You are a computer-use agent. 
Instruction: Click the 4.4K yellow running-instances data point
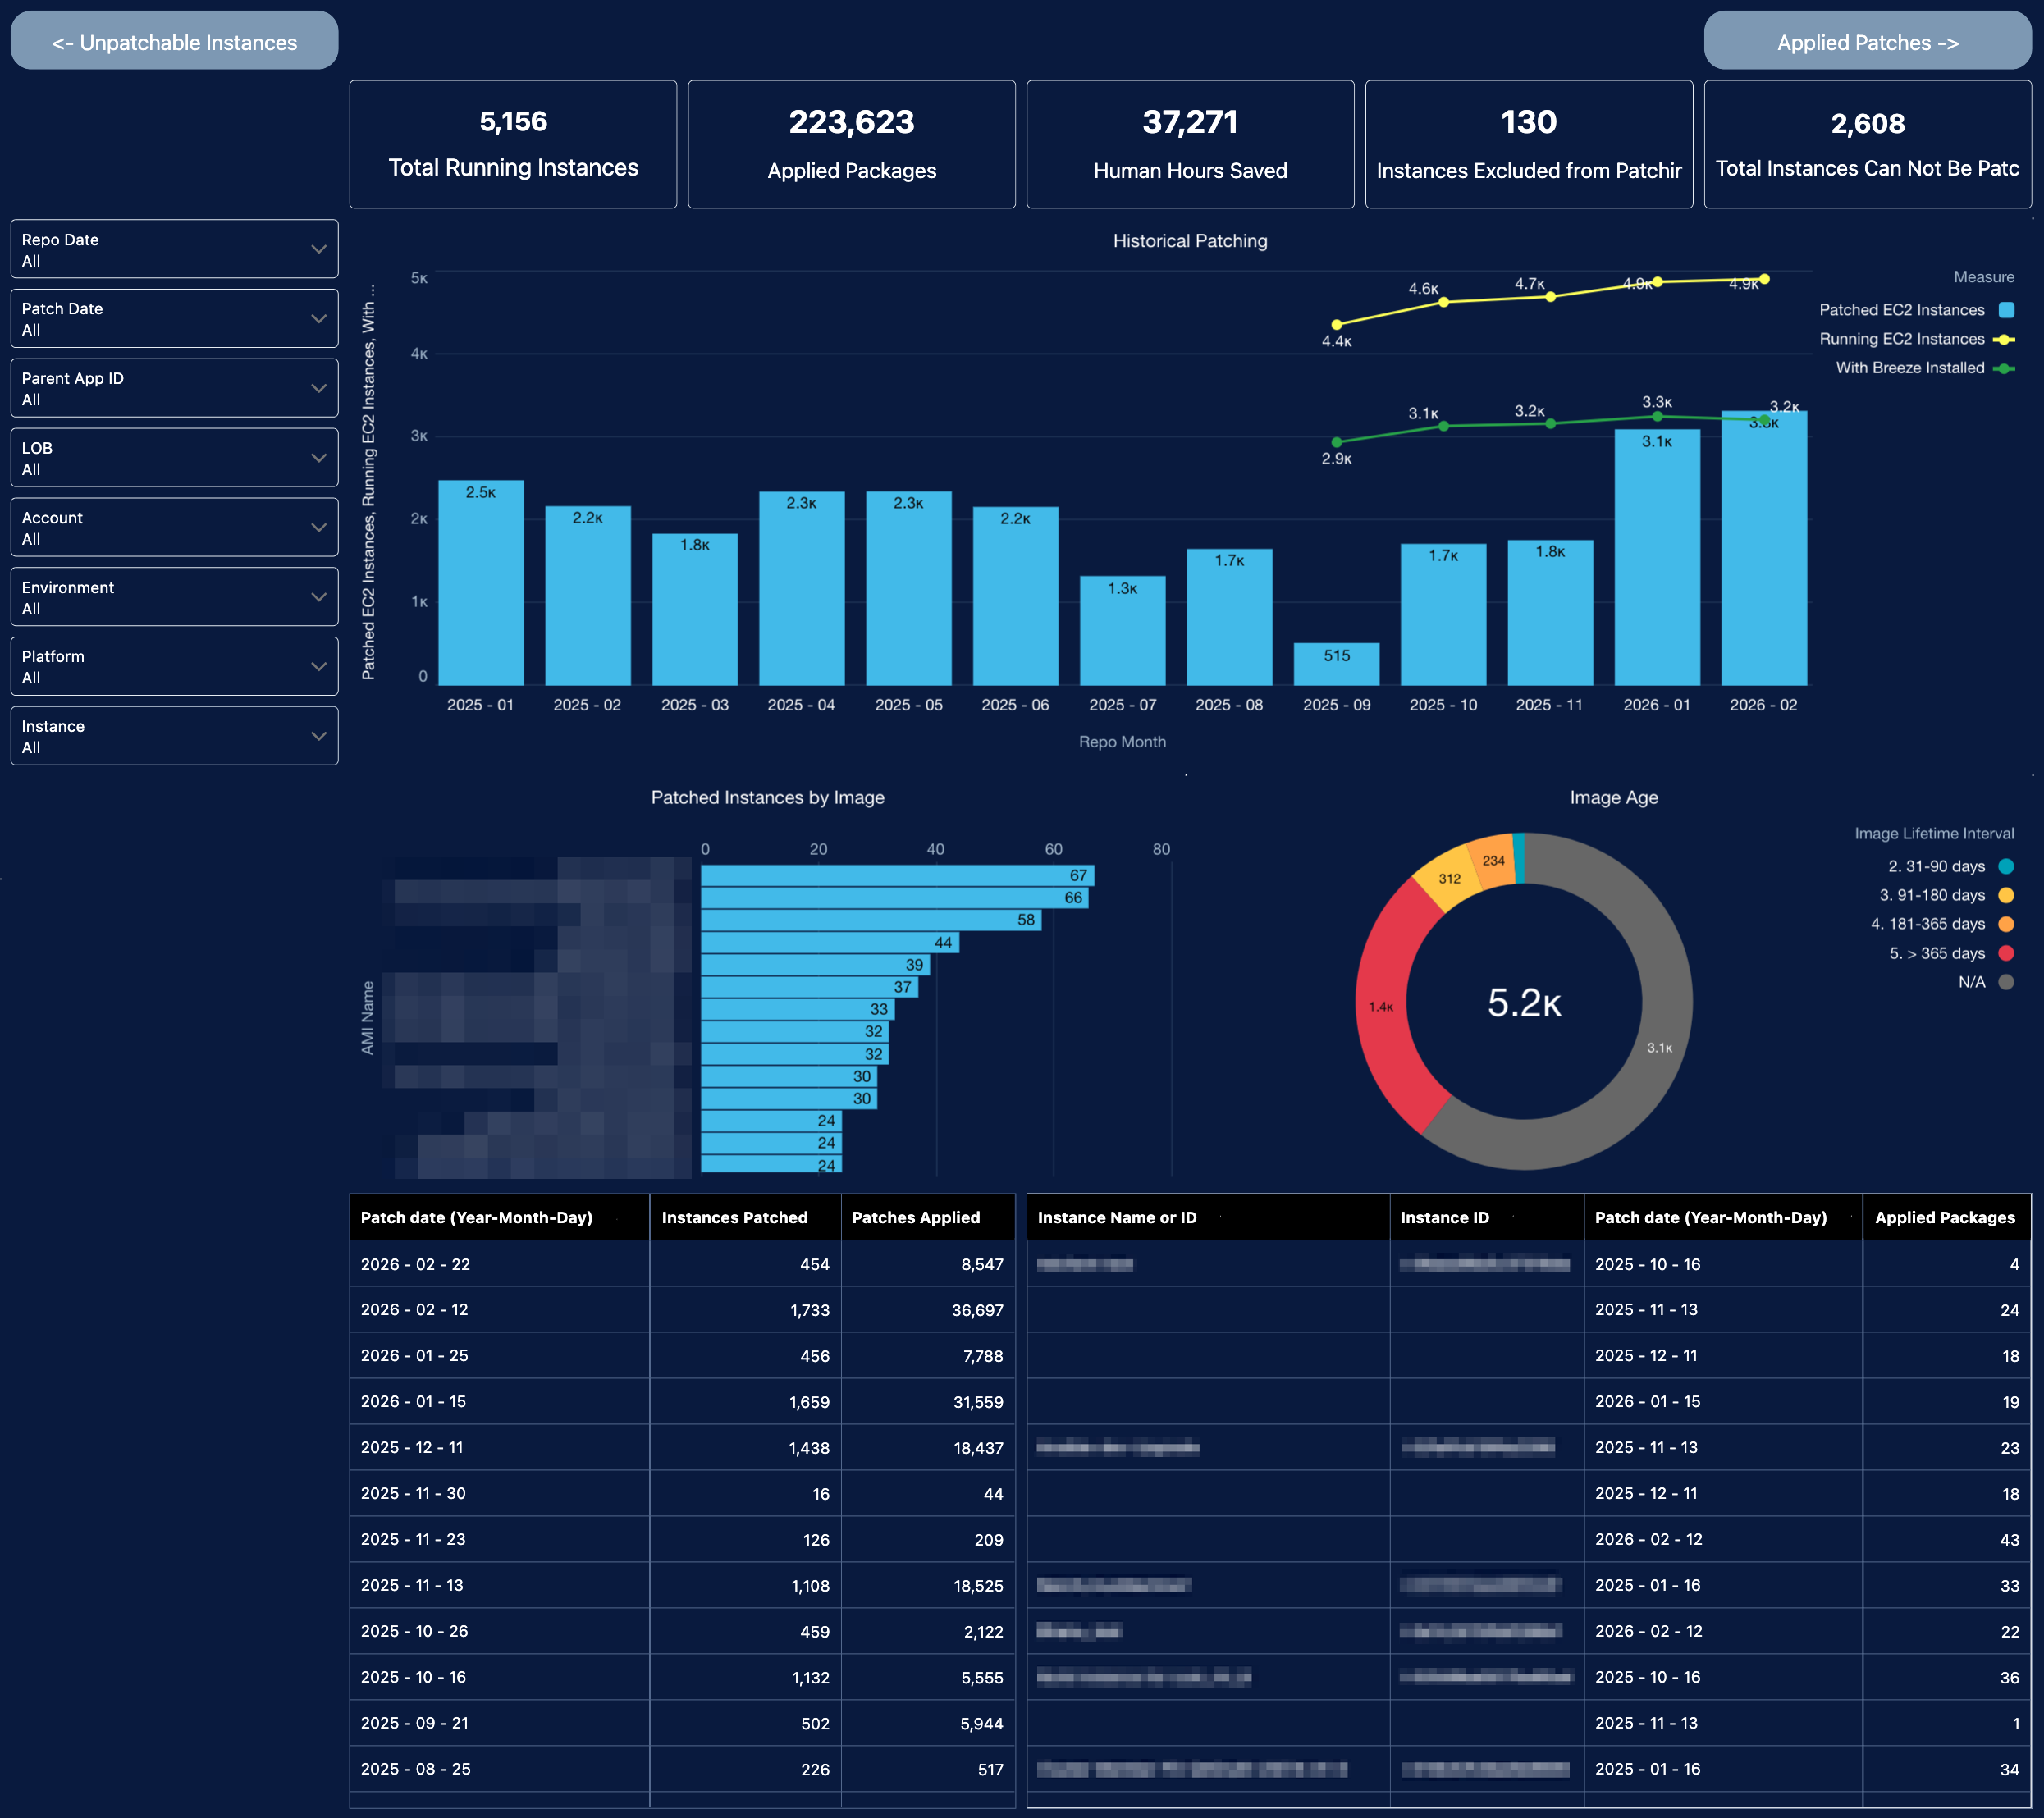coord(1337,324)
